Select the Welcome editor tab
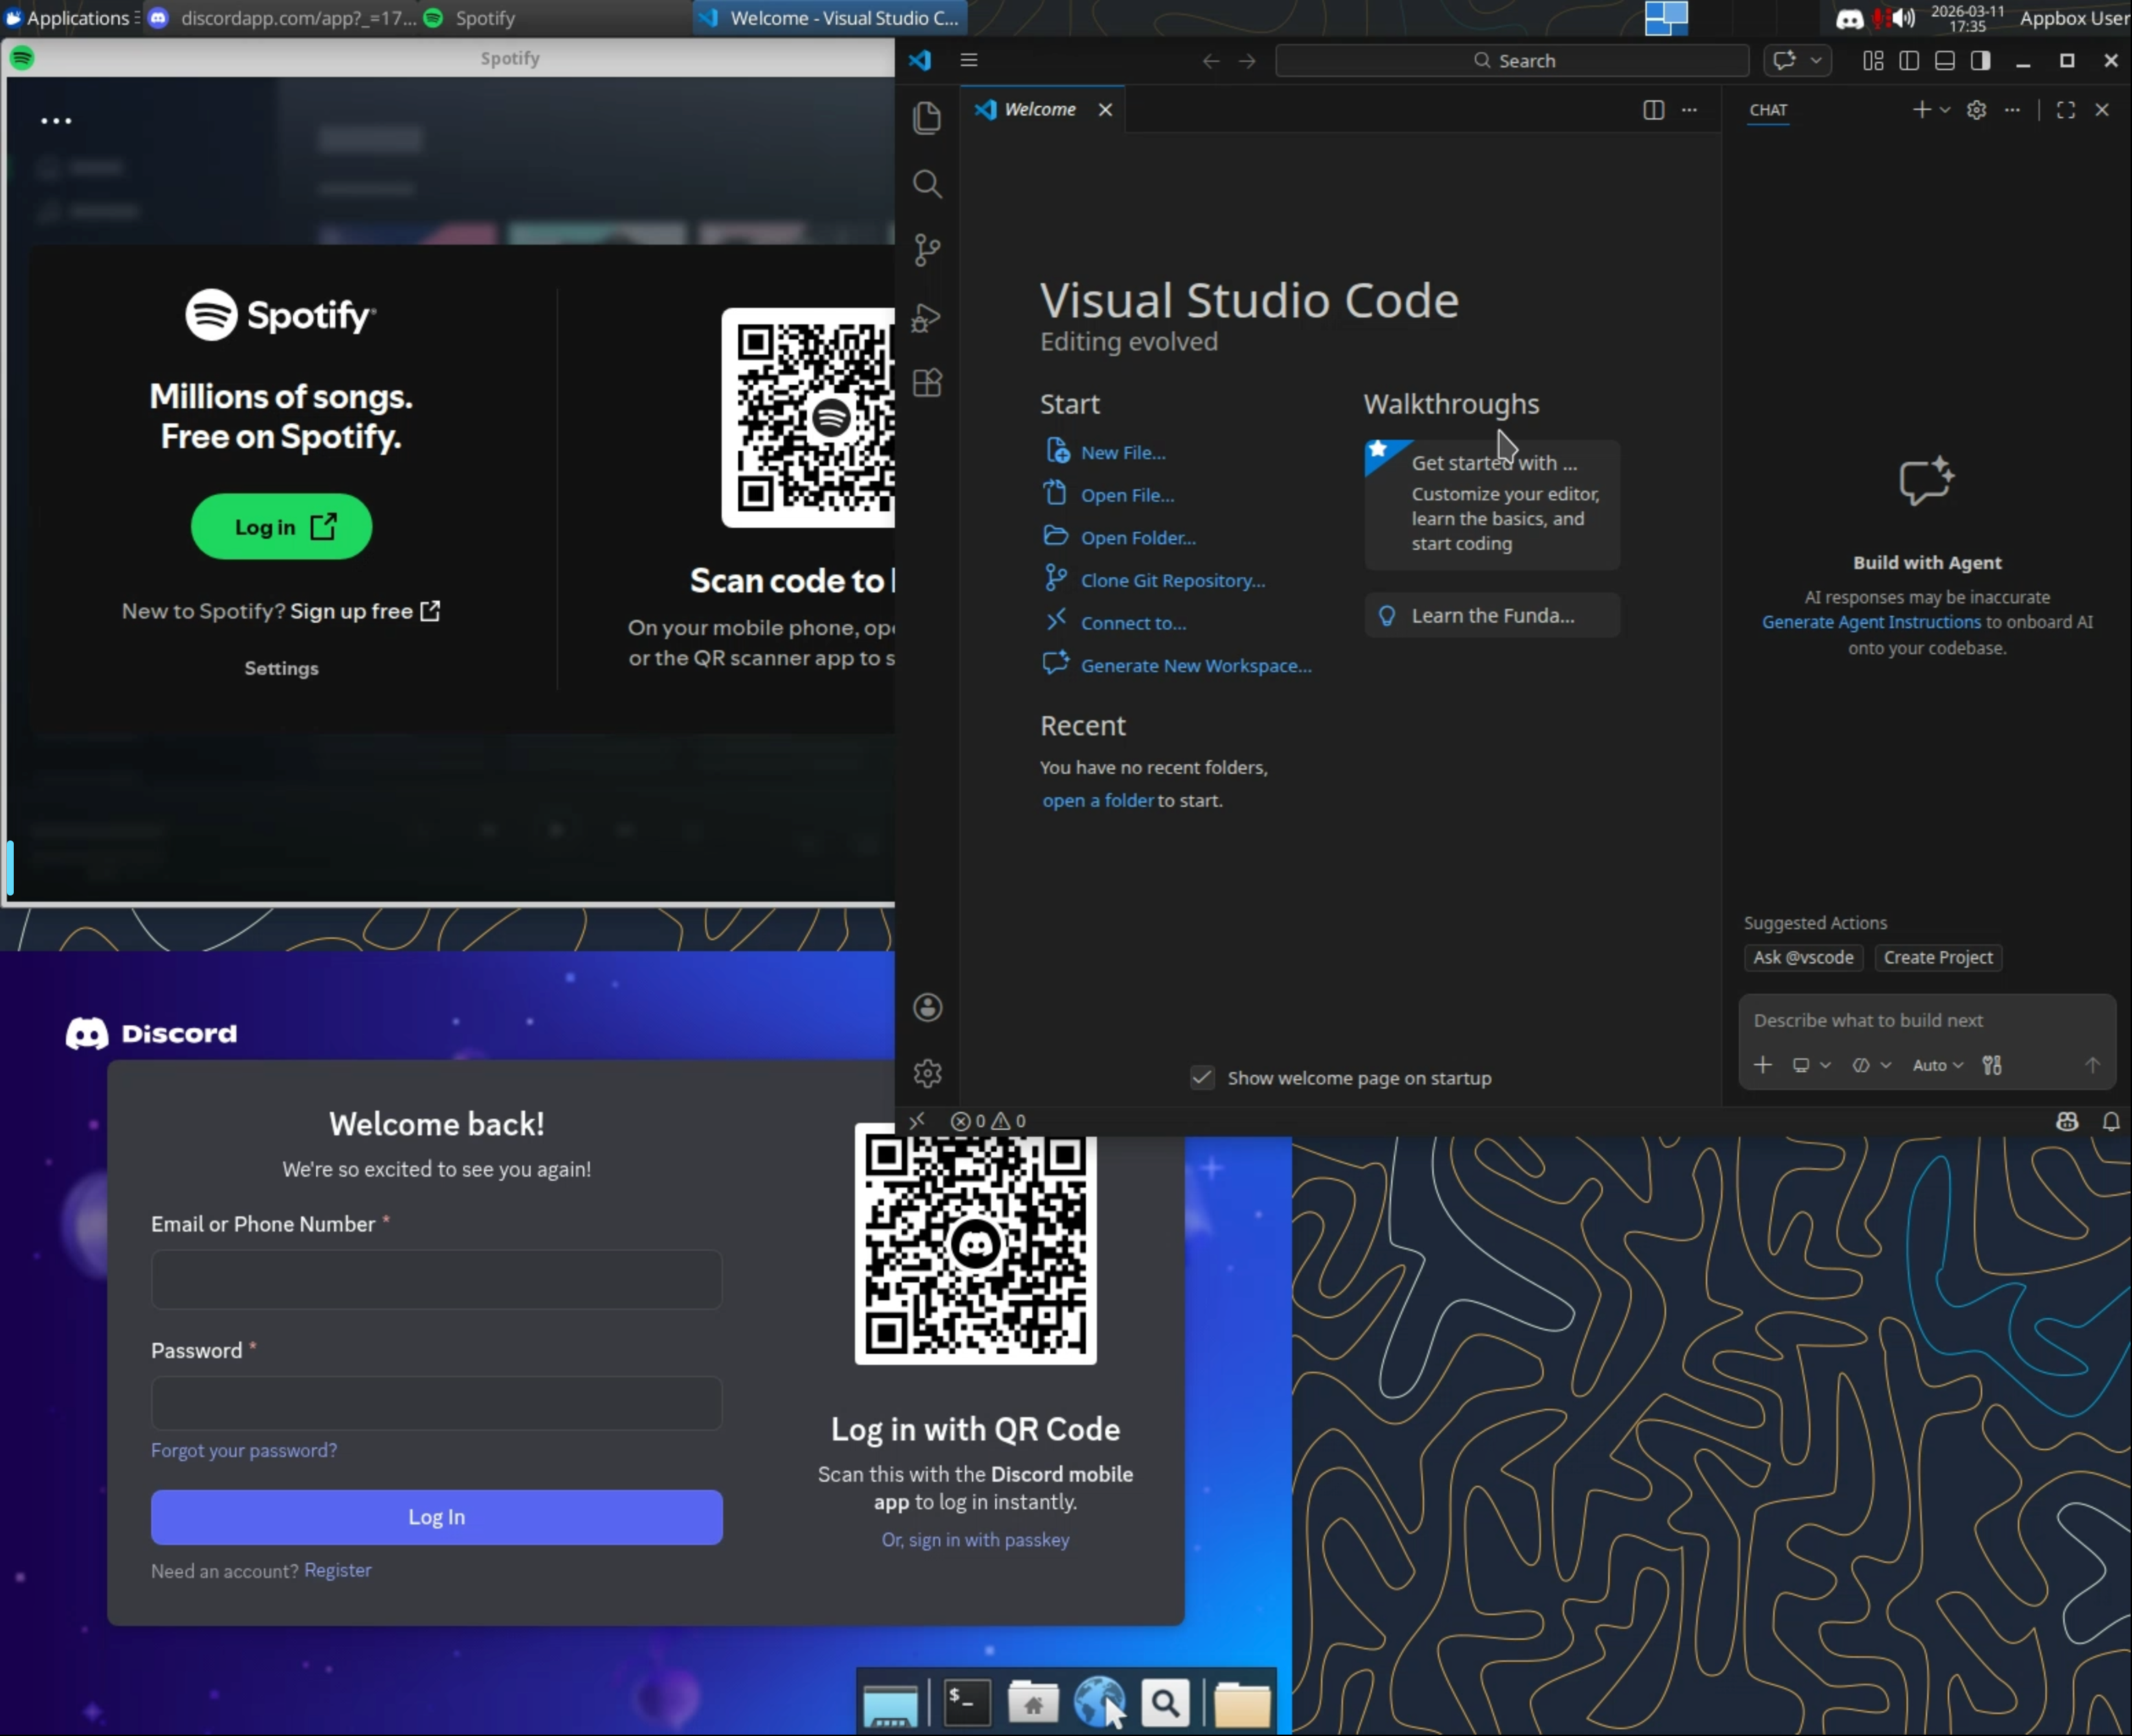2132x1736 pixels. [1042, 109]
